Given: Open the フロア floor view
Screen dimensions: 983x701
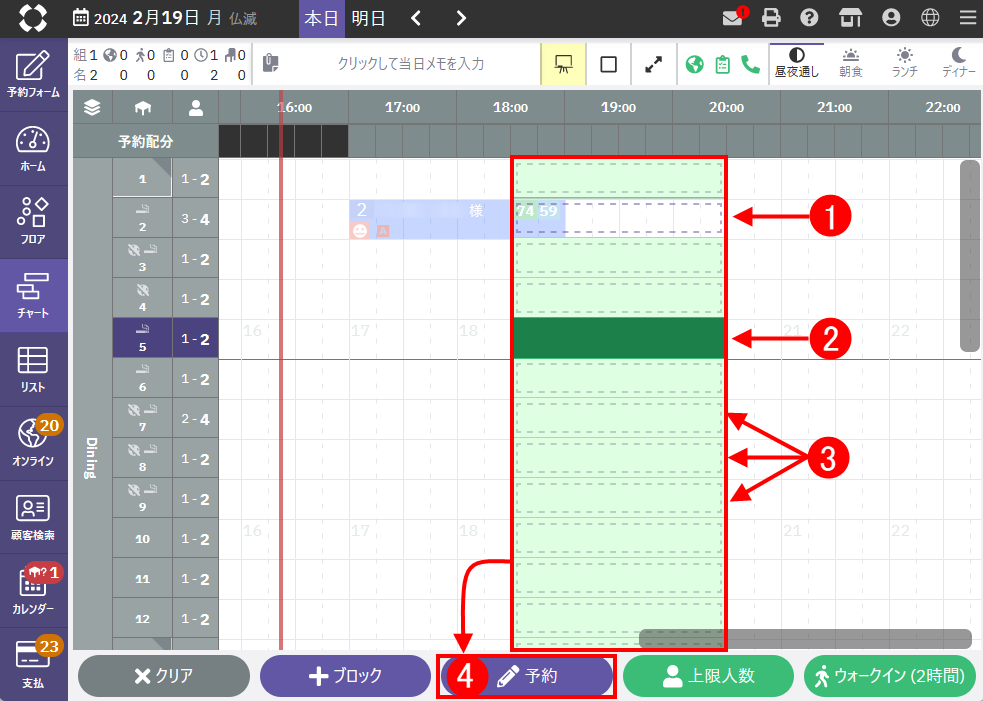Looking at the screenshot, I should pyautogui.click(x=33, y=220).
